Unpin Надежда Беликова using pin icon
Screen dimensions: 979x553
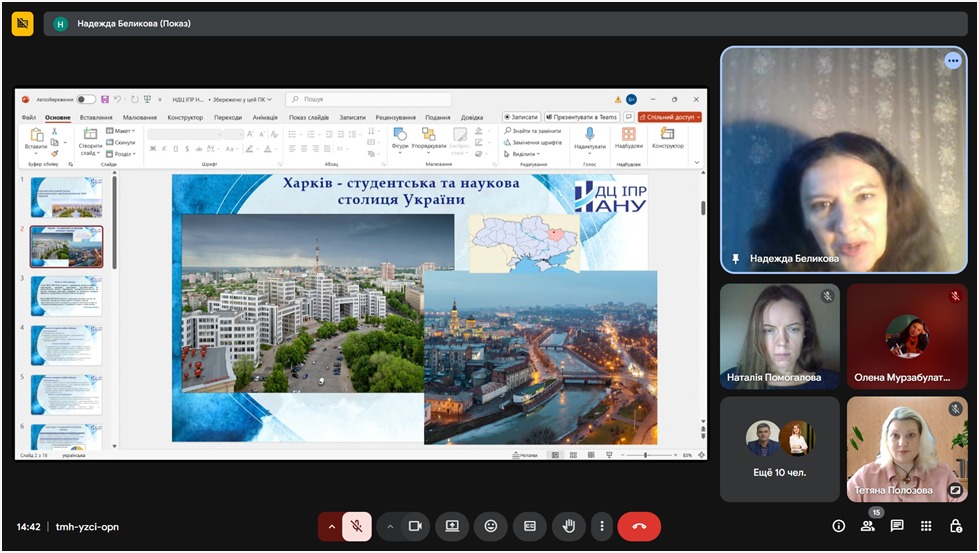click(x=735, y=258)
